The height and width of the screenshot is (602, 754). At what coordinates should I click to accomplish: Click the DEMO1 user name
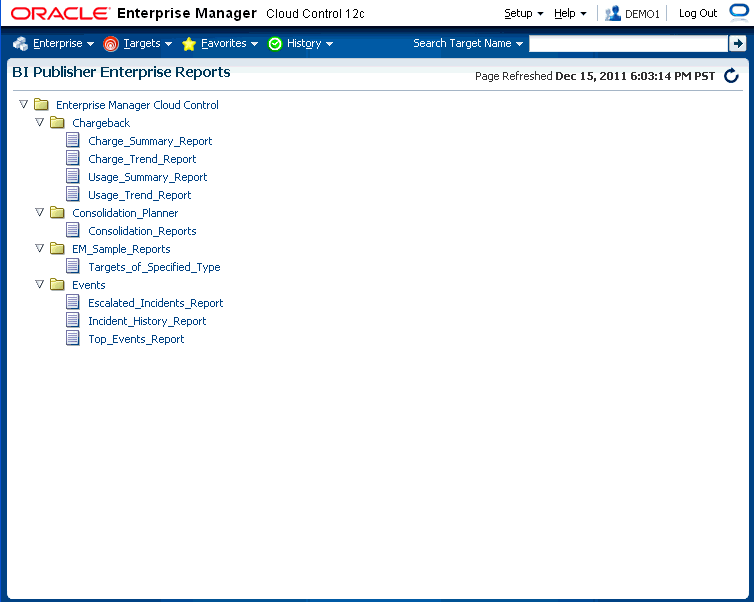point(642,14)
